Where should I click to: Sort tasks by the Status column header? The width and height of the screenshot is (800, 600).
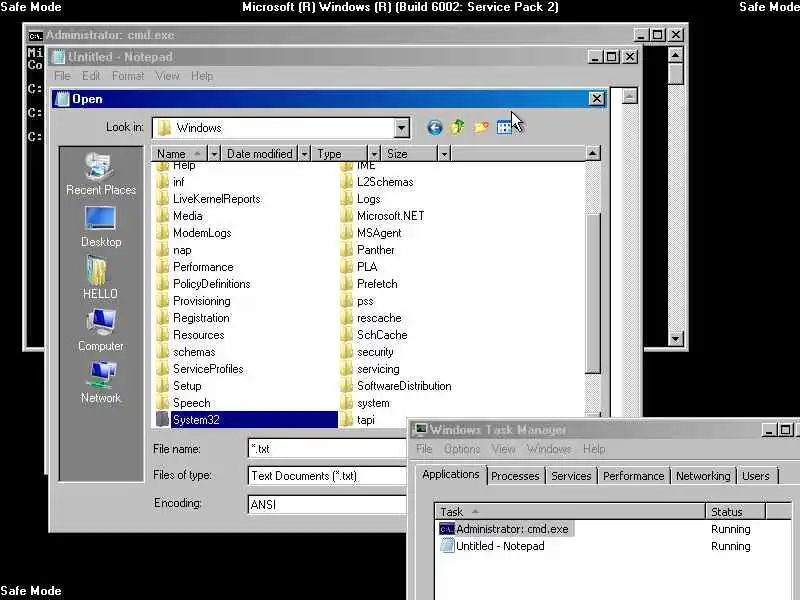point(735,511)
